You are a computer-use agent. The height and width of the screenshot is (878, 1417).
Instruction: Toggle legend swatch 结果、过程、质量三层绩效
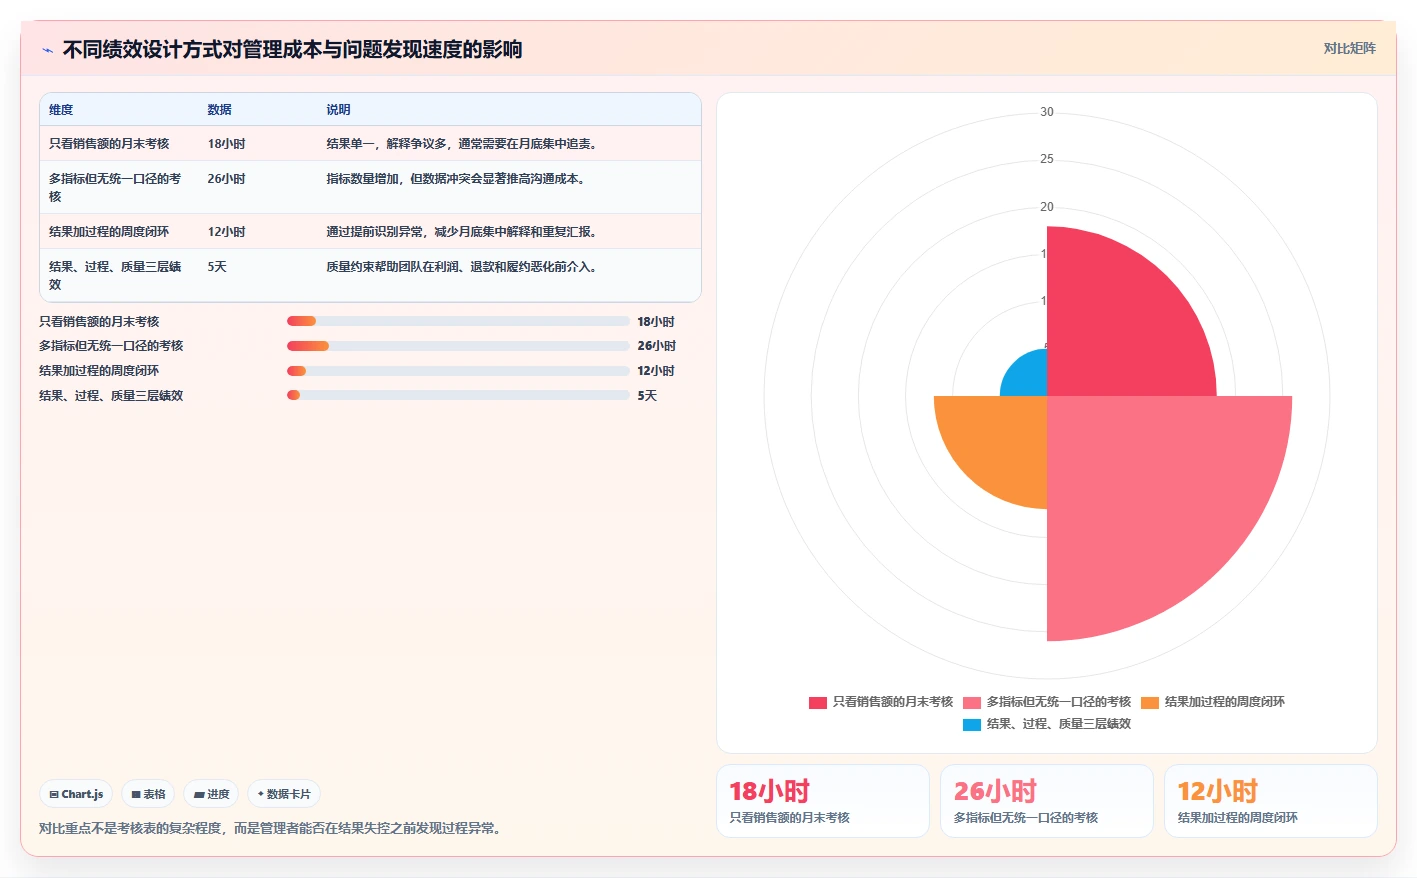(972, 724)
